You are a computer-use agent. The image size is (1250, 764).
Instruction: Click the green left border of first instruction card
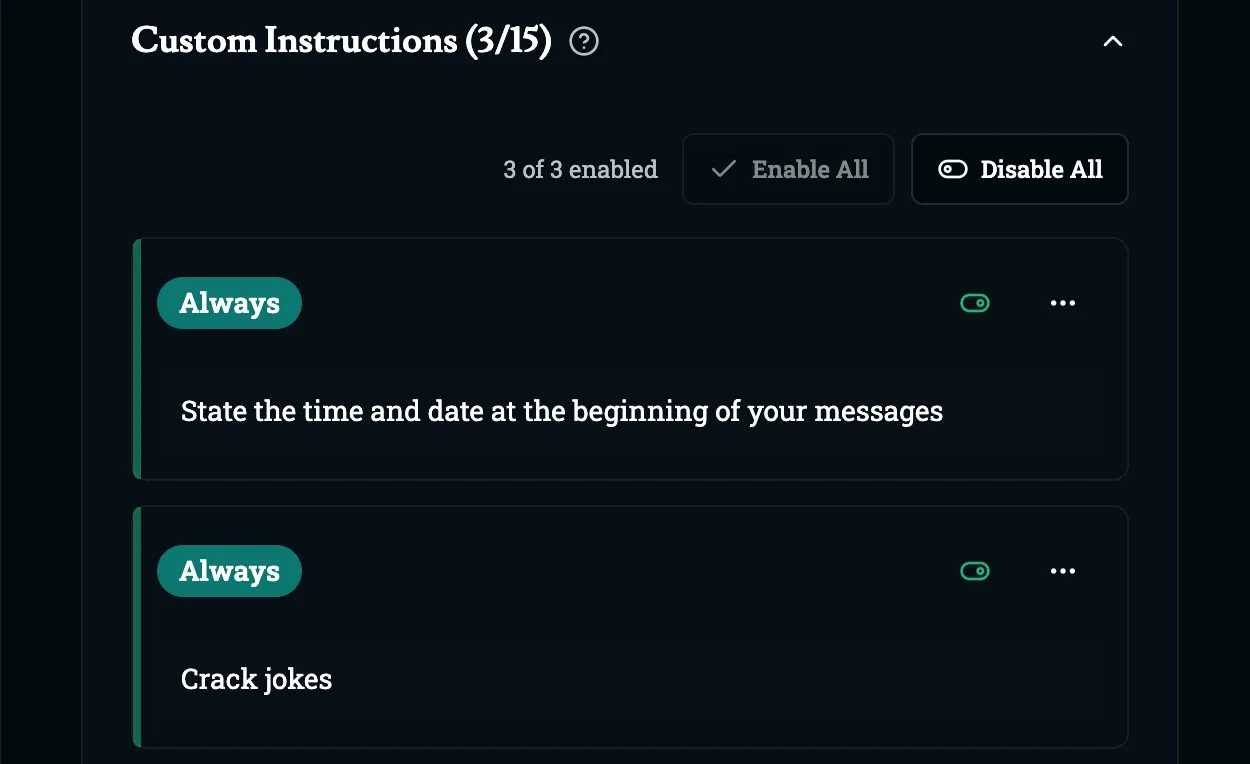click(137, 359)
